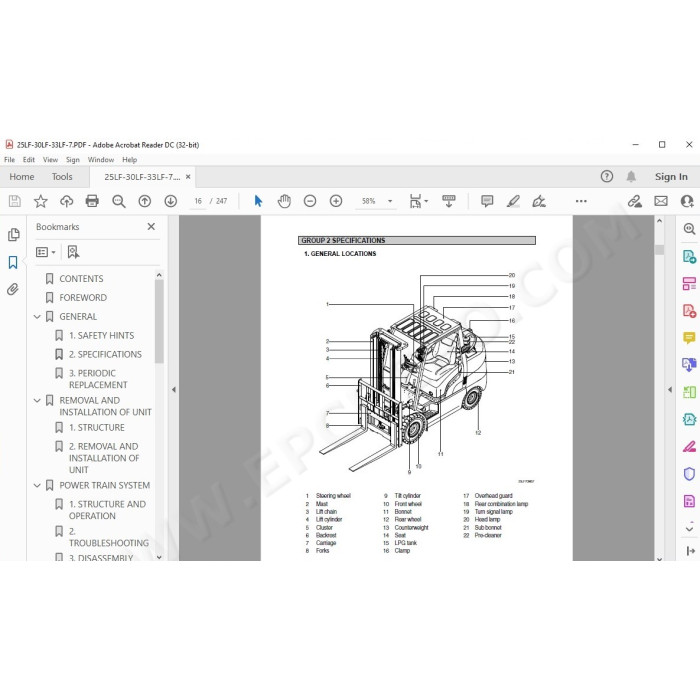This screenshot has width=700, height=700.
Task: Show more right pane tools chevron
Action: 689,529
